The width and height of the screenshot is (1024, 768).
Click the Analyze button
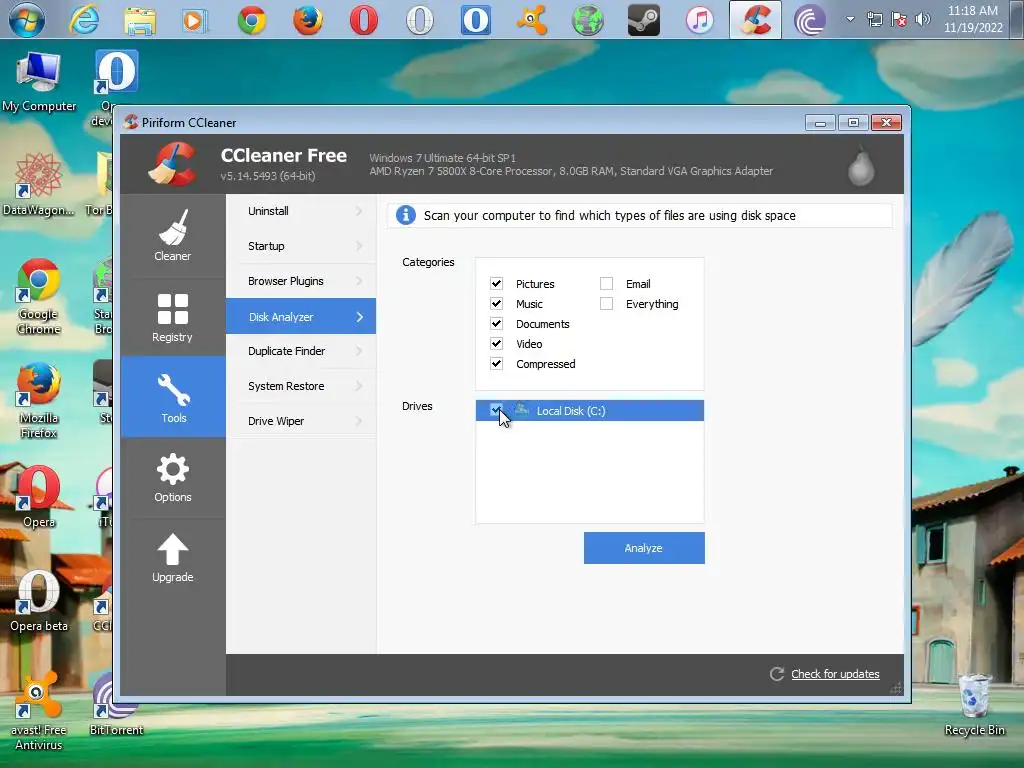(x=644, y=548)
